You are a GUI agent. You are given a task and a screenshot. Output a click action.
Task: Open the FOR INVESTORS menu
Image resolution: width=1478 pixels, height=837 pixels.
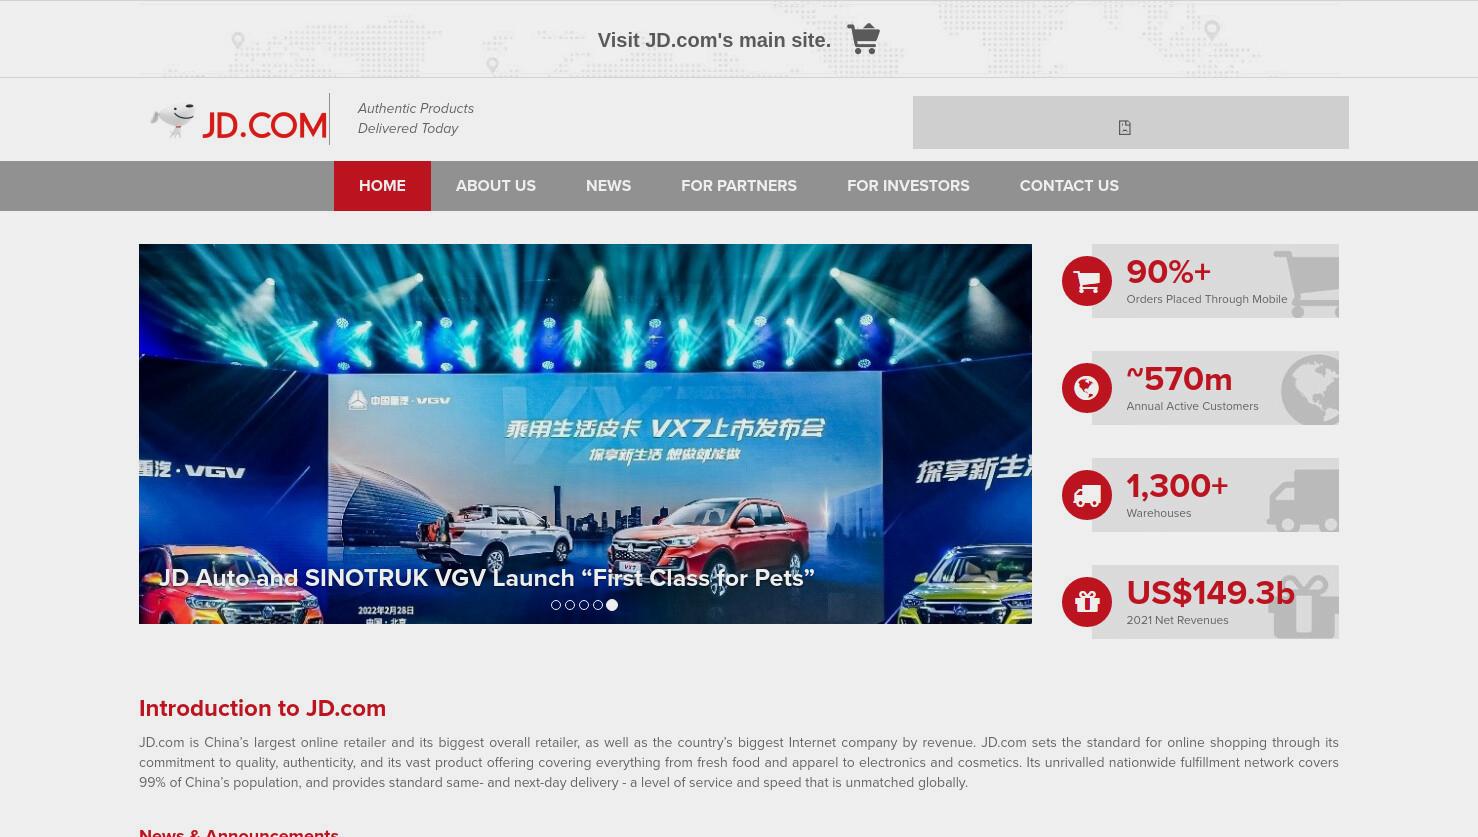point(908,185)
